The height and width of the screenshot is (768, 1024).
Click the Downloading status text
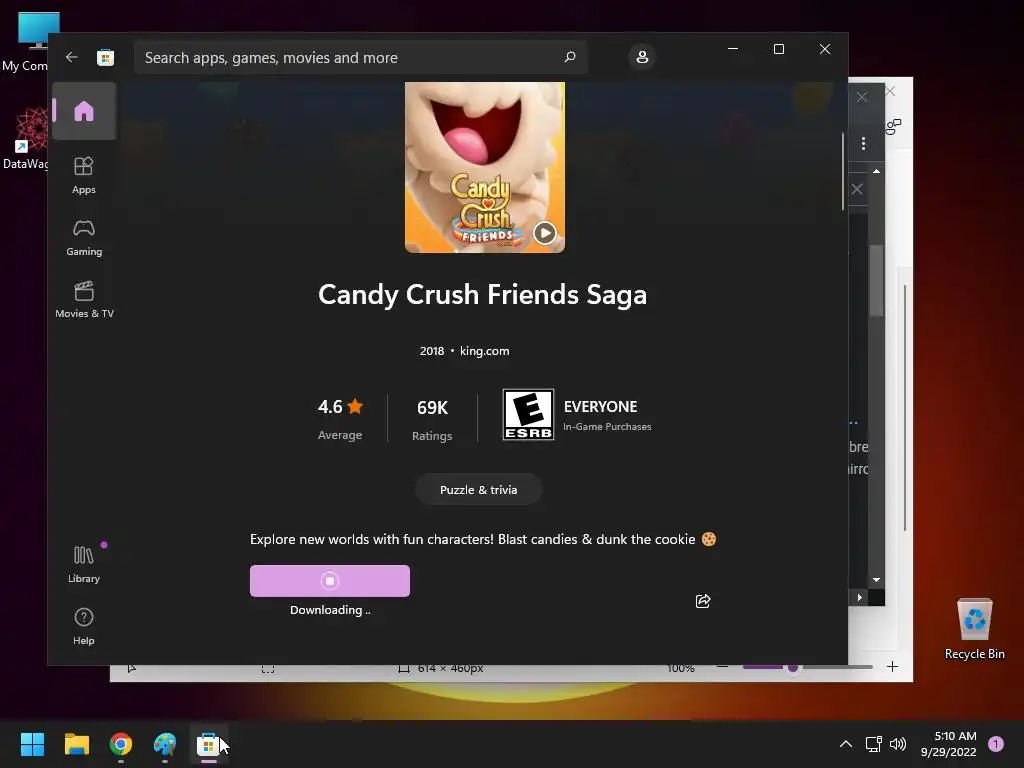pyautogui.click(x=330, y=610)
